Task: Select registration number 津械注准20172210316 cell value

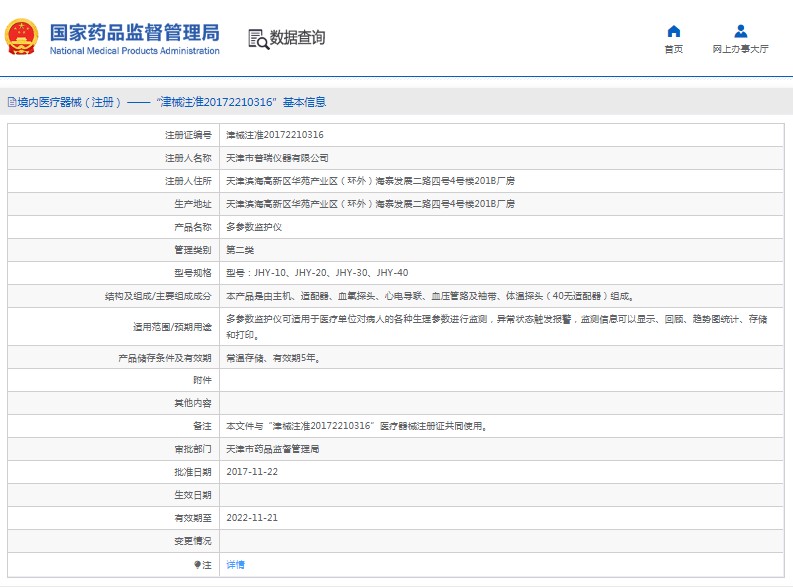Action: 275,135
